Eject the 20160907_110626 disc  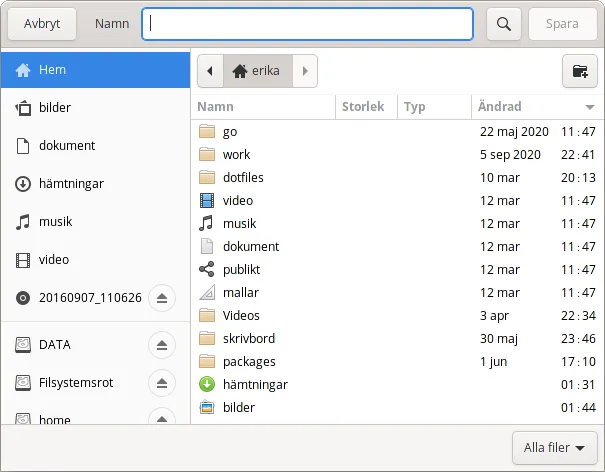[162, 298]
